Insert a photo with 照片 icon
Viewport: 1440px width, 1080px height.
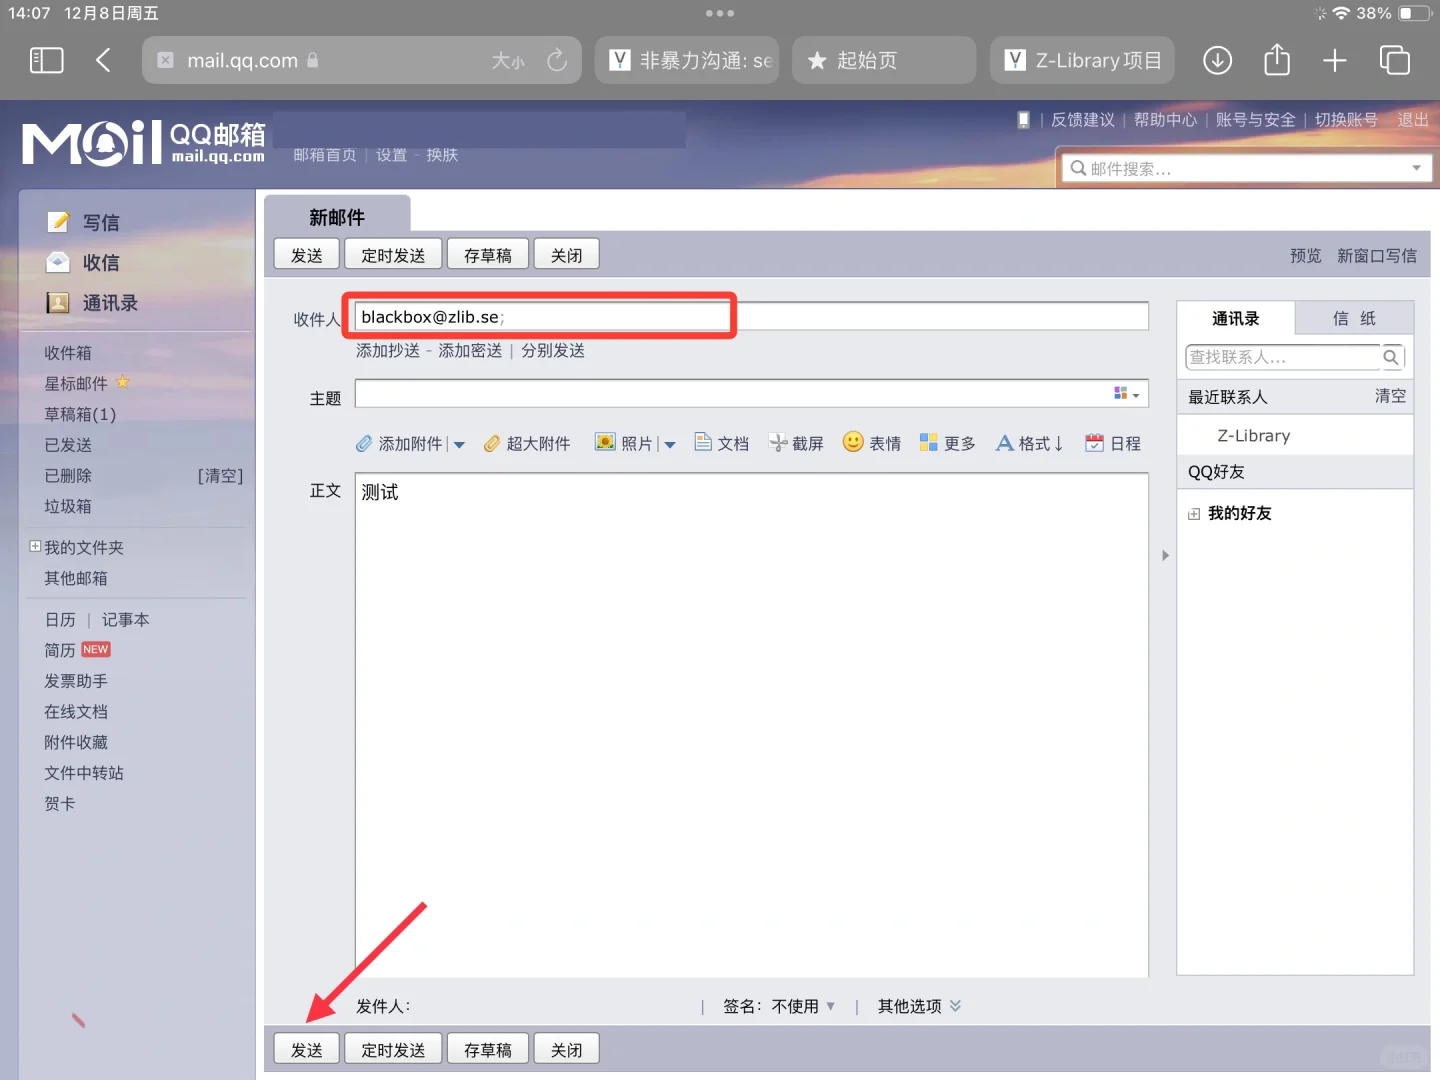point(605,442)
